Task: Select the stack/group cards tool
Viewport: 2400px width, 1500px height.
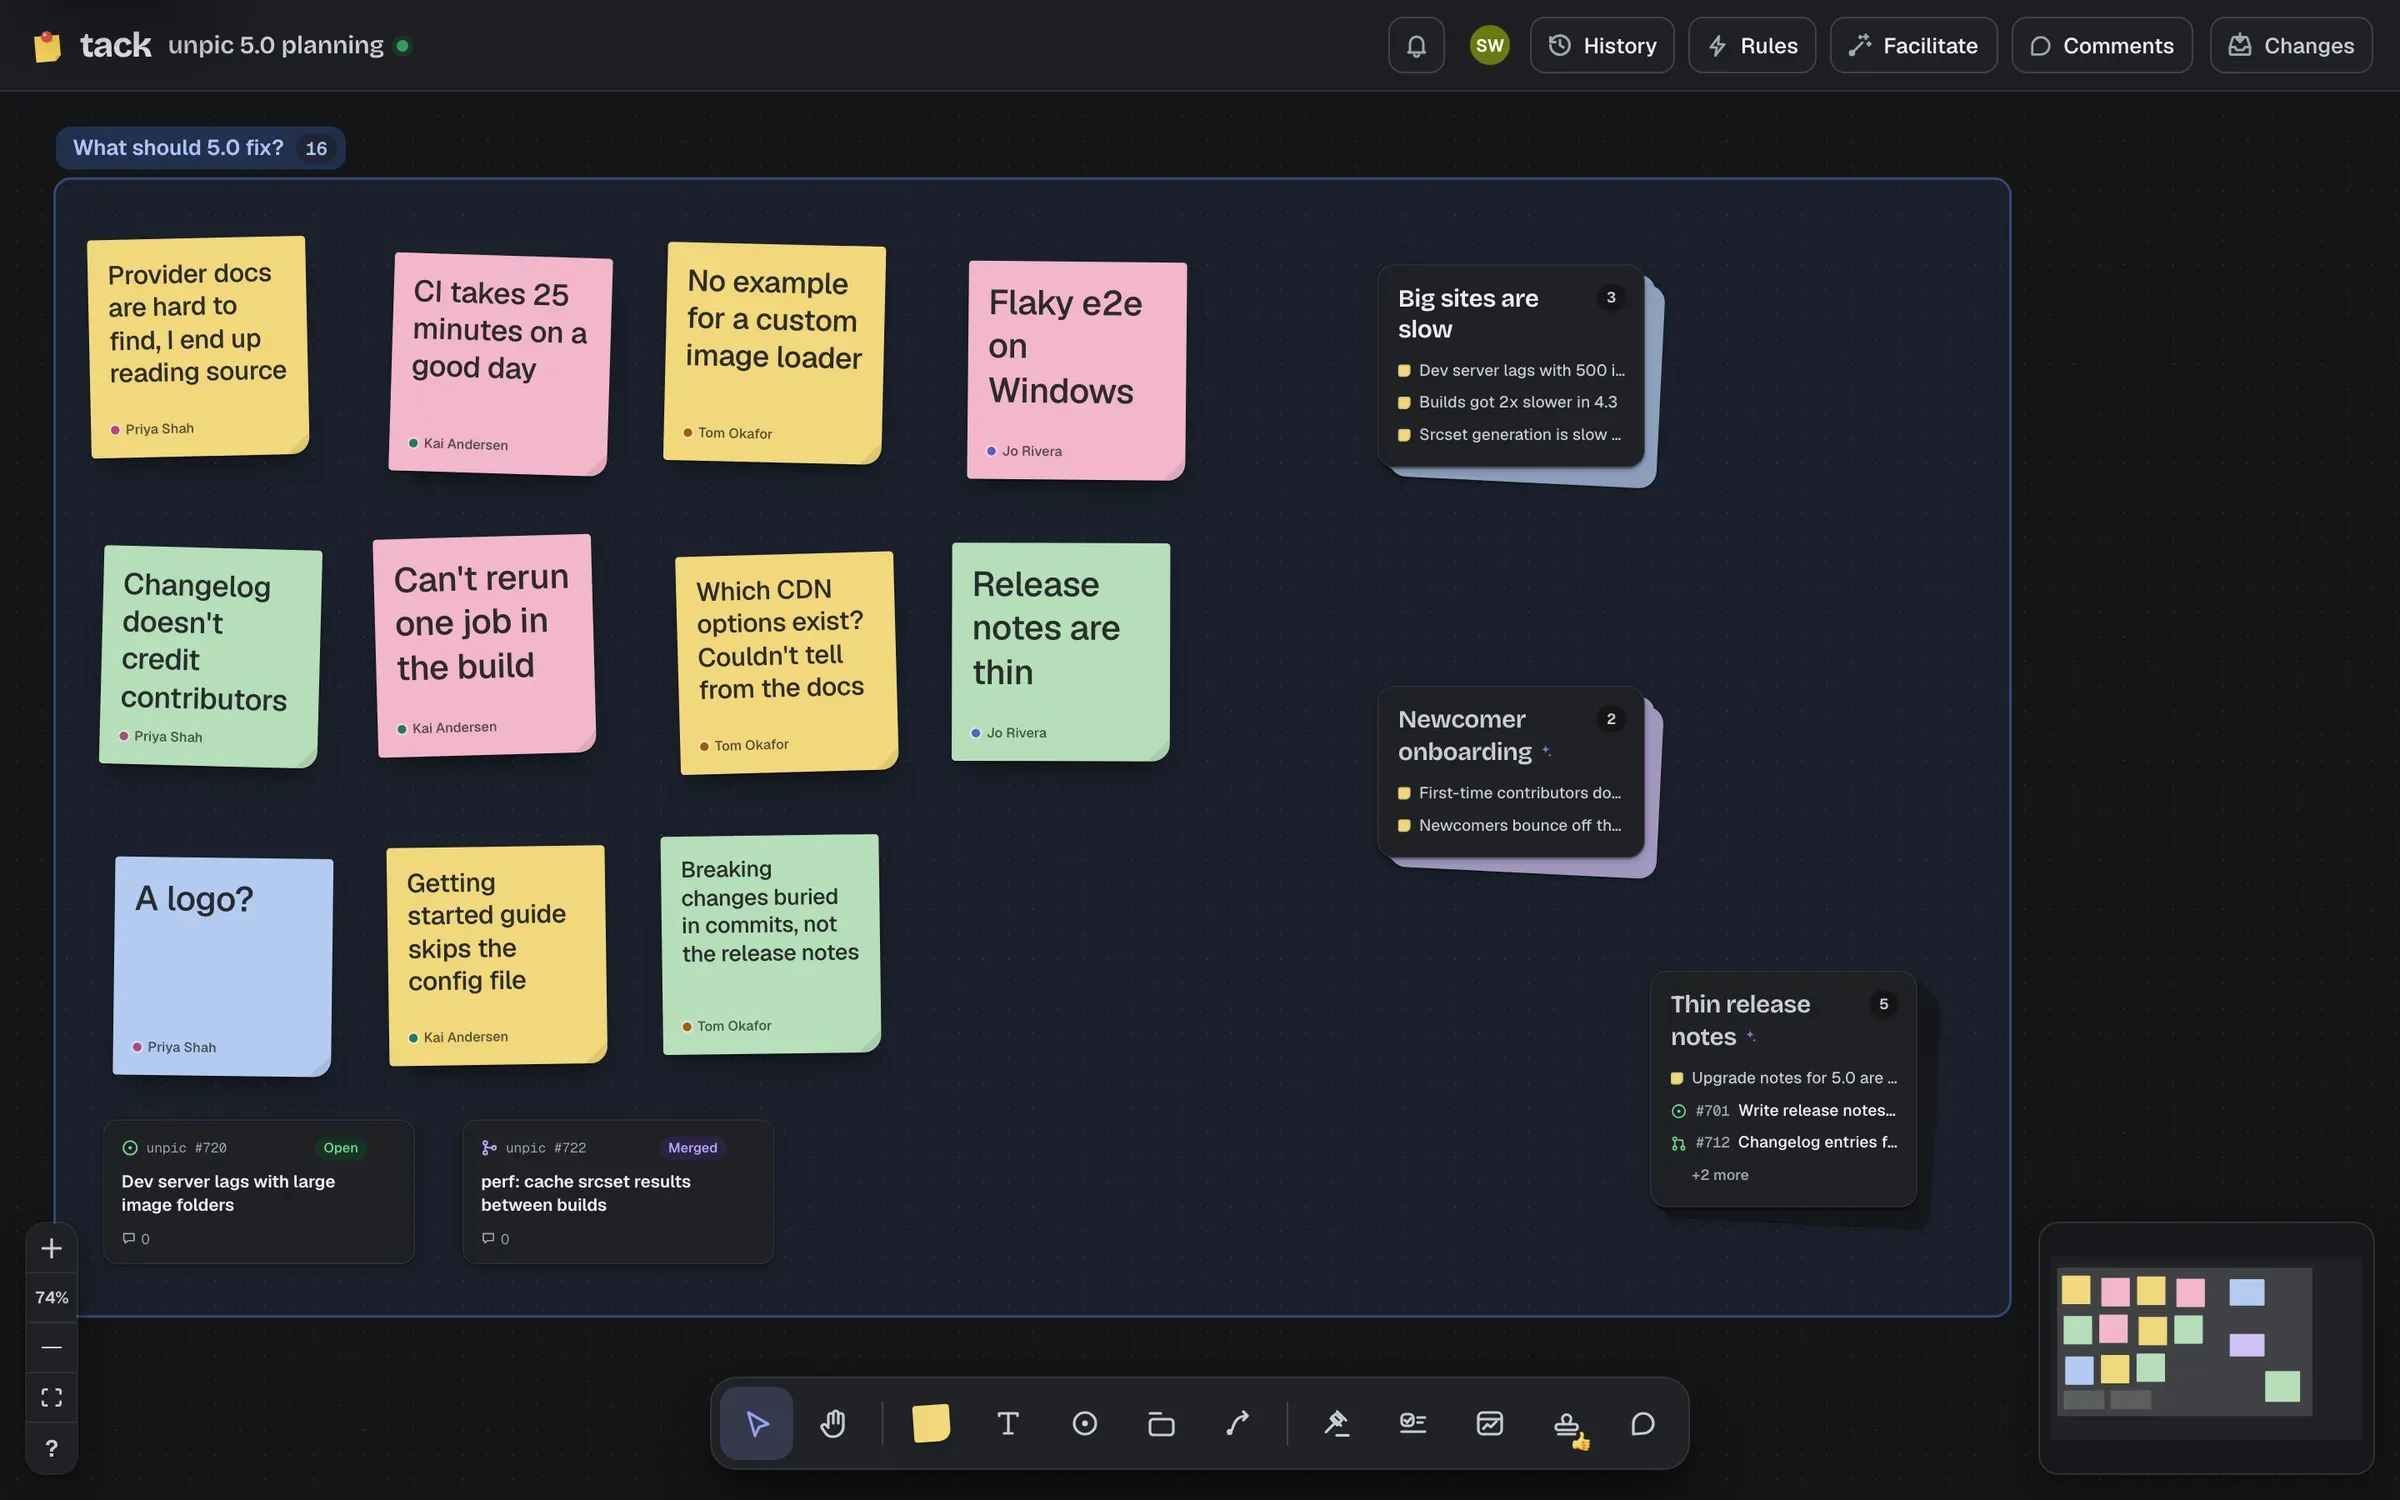Action: click(x=1161, y=1423)
